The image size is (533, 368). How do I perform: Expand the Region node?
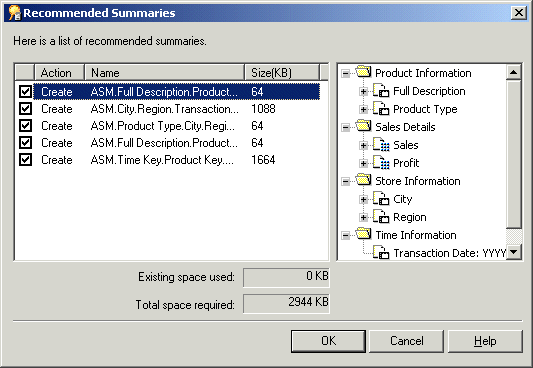point(363,217)
